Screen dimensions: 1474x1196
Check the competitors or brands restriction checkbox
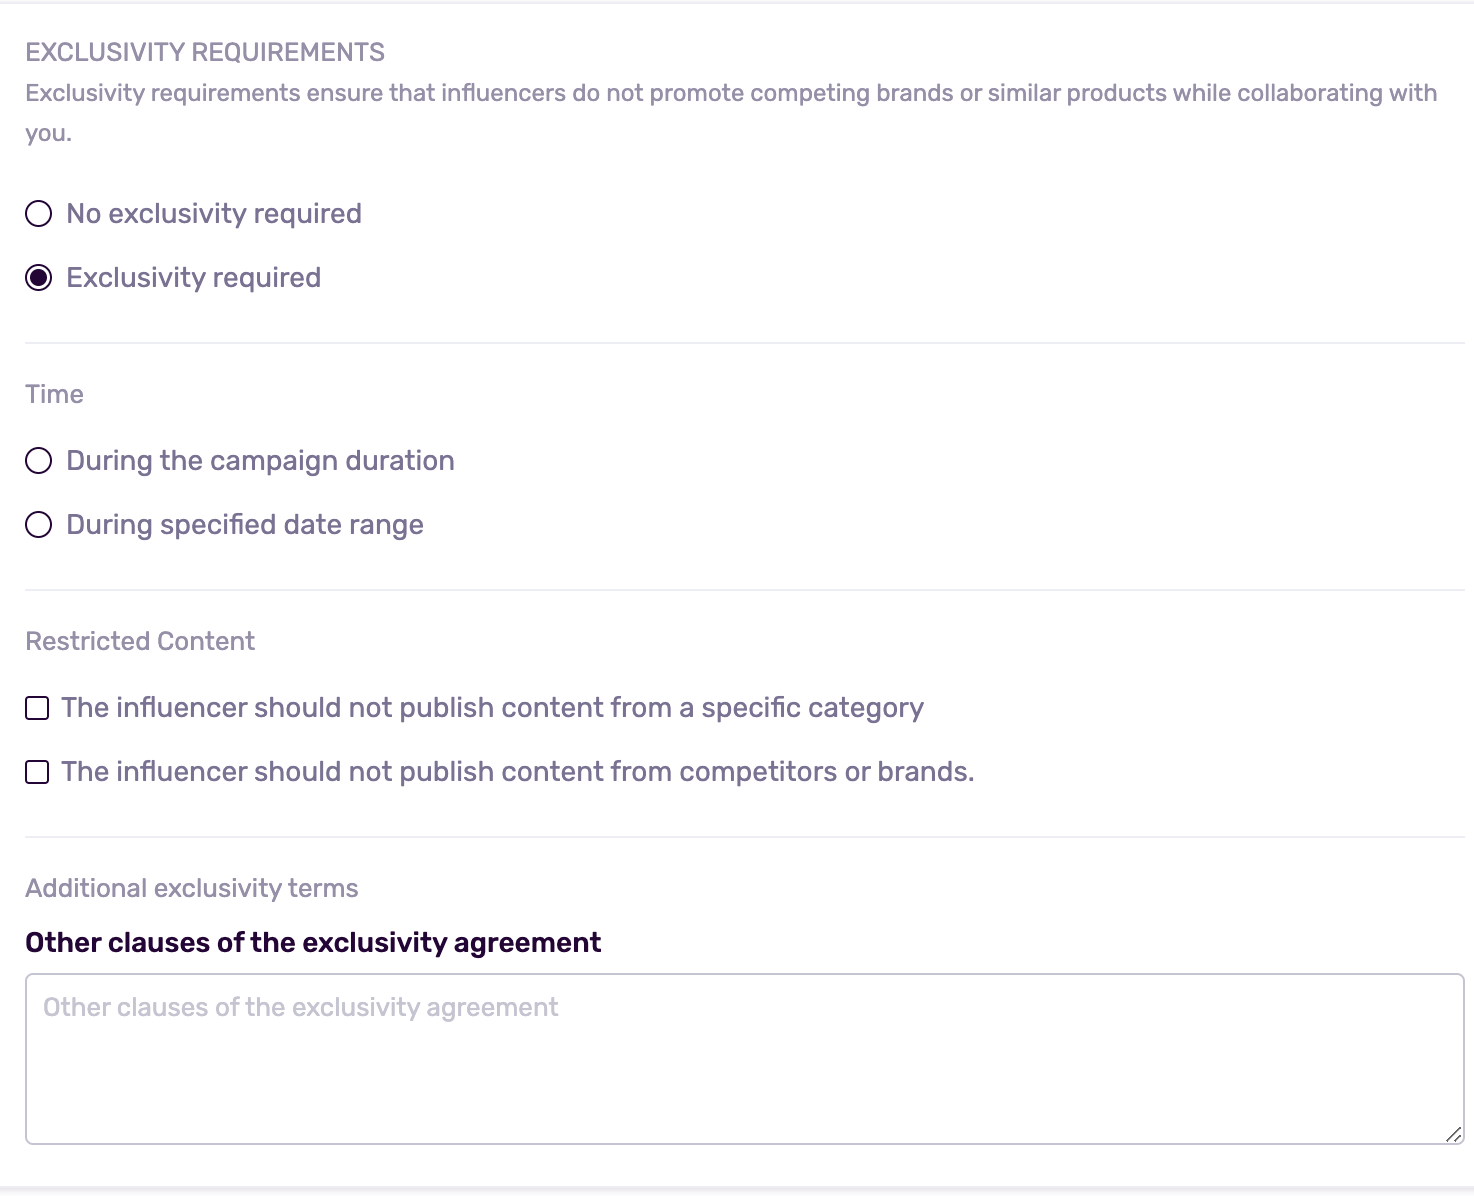[37, 773]
